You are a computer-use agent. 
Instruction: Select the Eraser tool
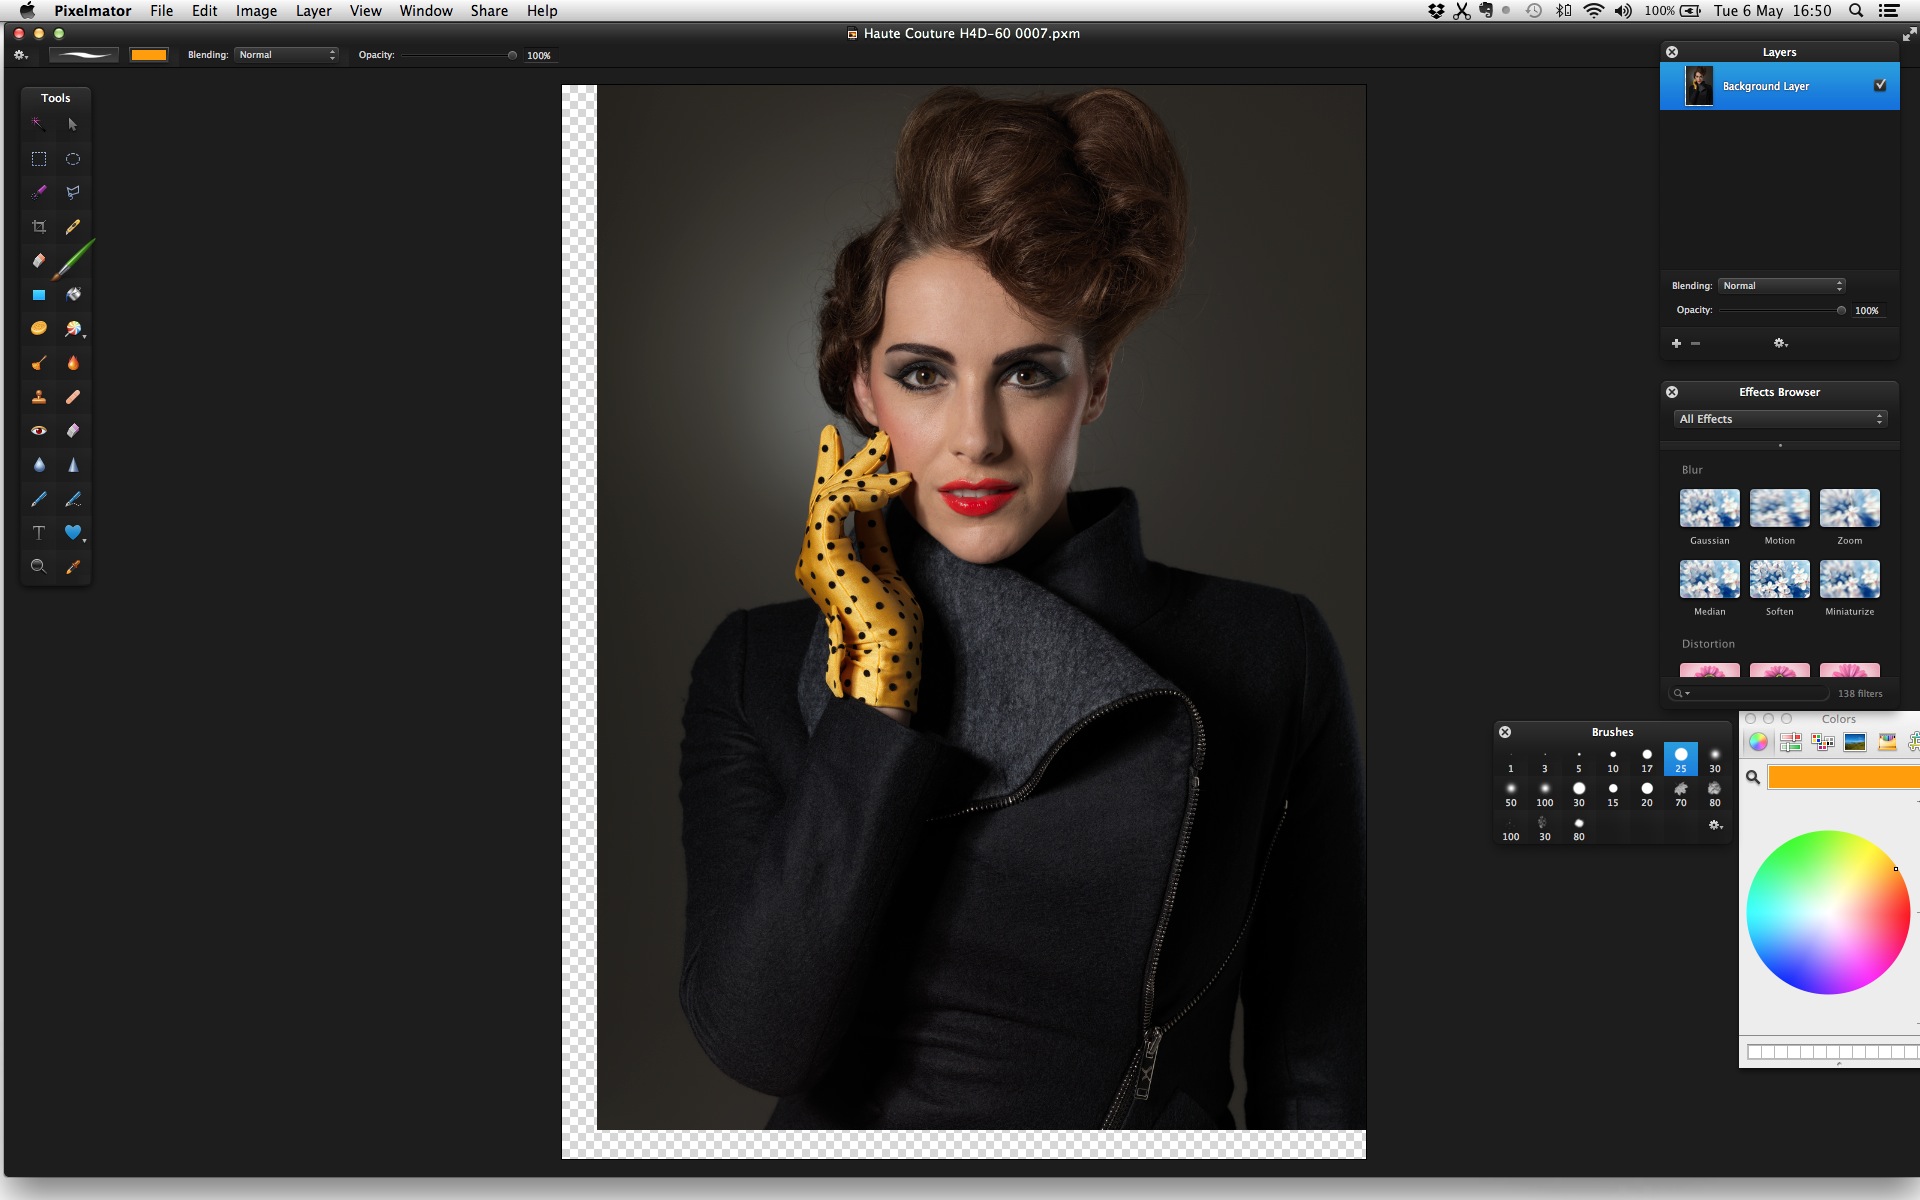(39, 261)
